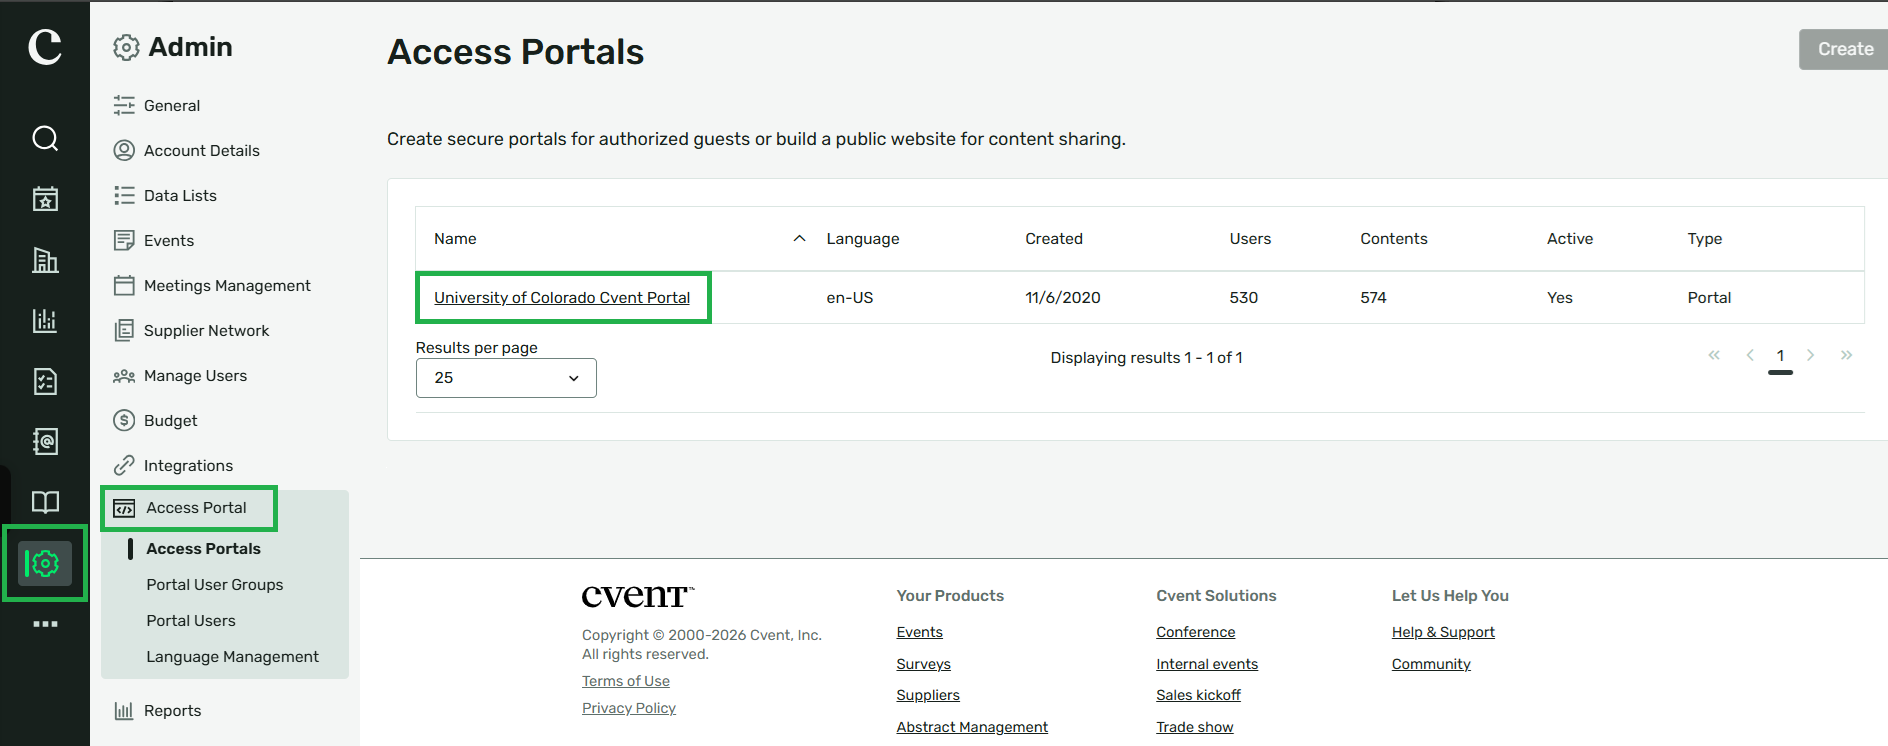The height and width of the screenshot is (746, 1888).
Task: Open the Help & Support footer link
Action: pyautogui.click(x=1443, y=632)
